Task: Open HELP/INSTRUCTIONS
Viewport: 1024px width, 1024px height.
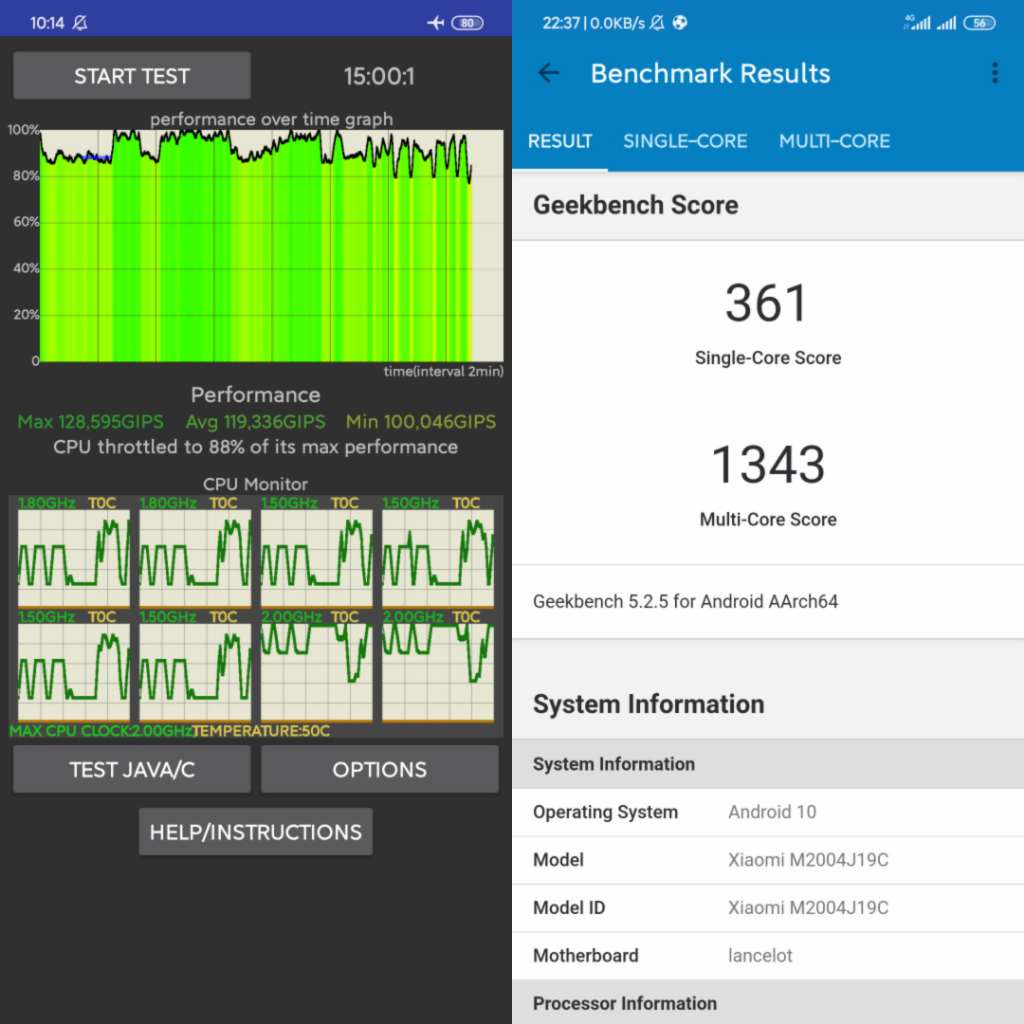Action: [256, 832]
